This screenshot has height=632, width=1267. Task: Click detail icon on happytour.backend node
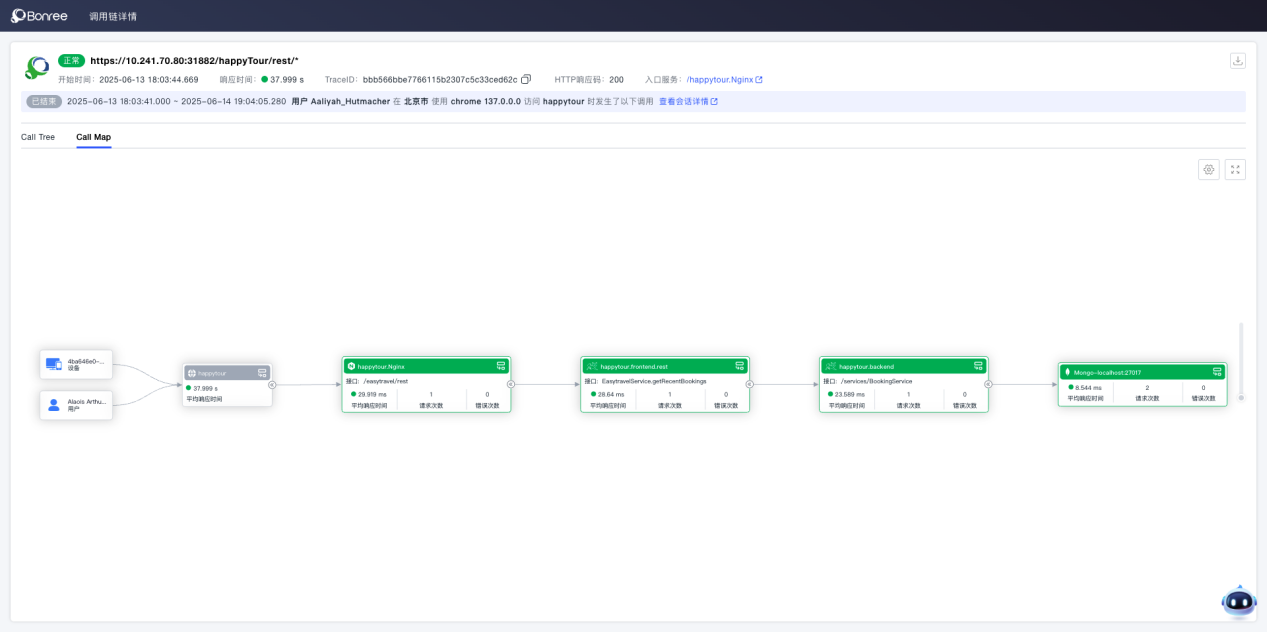pyautogui.click(x=978, y=366)
